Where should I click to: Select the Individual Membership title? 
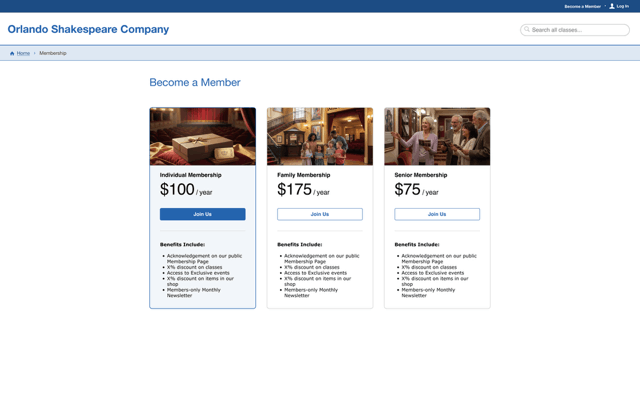[x=191, y=175]
